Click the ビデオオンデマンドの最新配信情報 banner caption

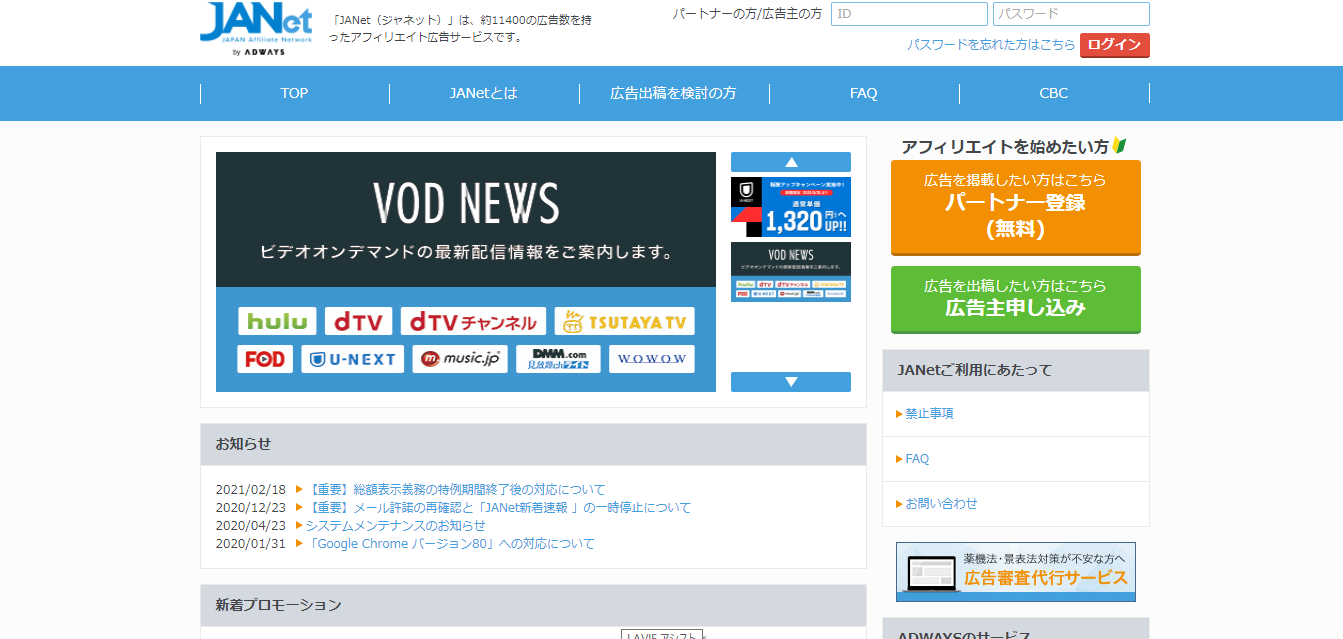pos(466,251)
